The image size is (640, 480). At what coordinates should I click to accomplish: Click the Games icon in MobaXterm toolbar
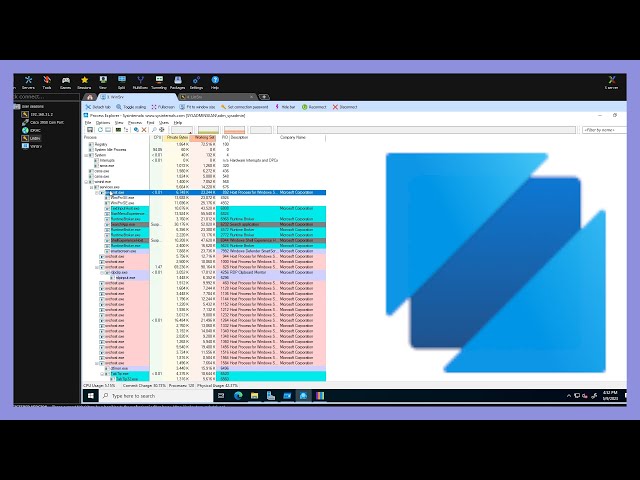click(65, 82)
